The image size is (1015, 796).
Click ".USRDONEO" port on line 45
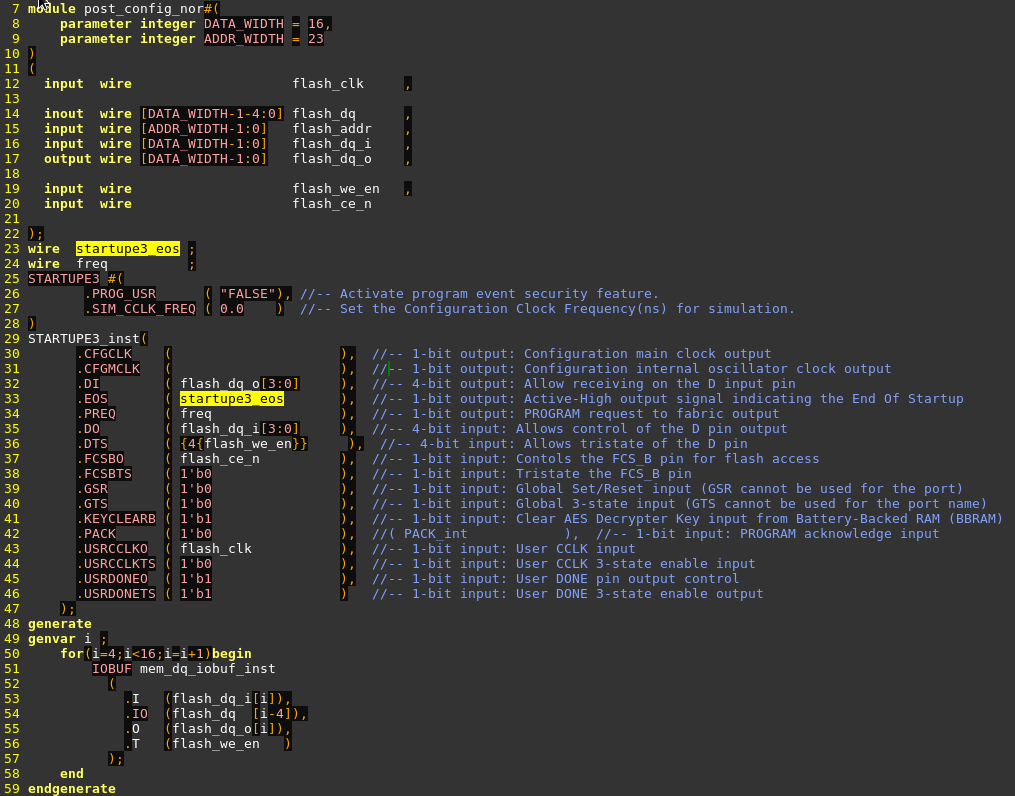pos(112,579)
